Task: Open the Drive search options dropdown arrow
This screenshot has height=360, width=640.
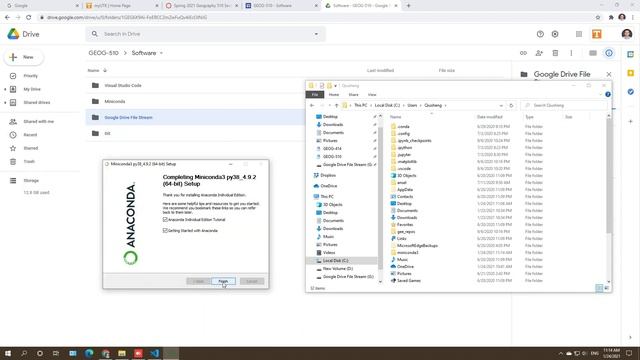Action: 316,34
